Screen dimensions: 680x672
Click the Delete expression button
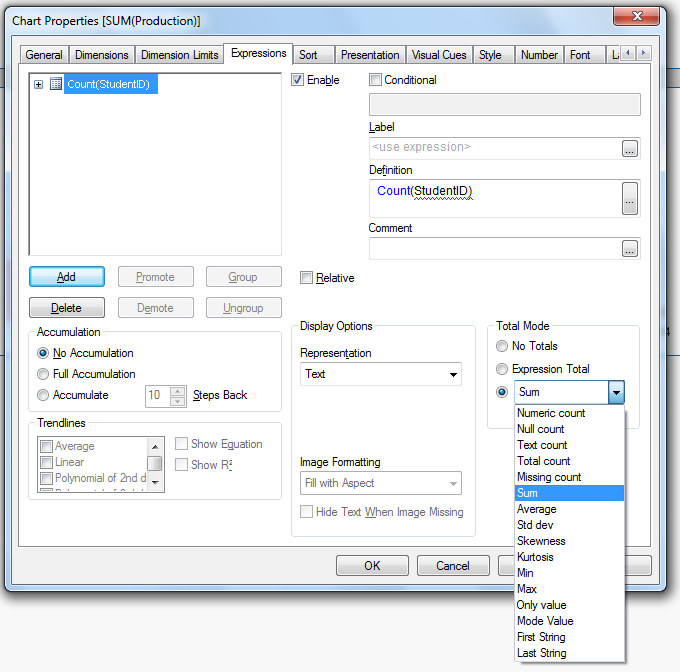point(67,308)
